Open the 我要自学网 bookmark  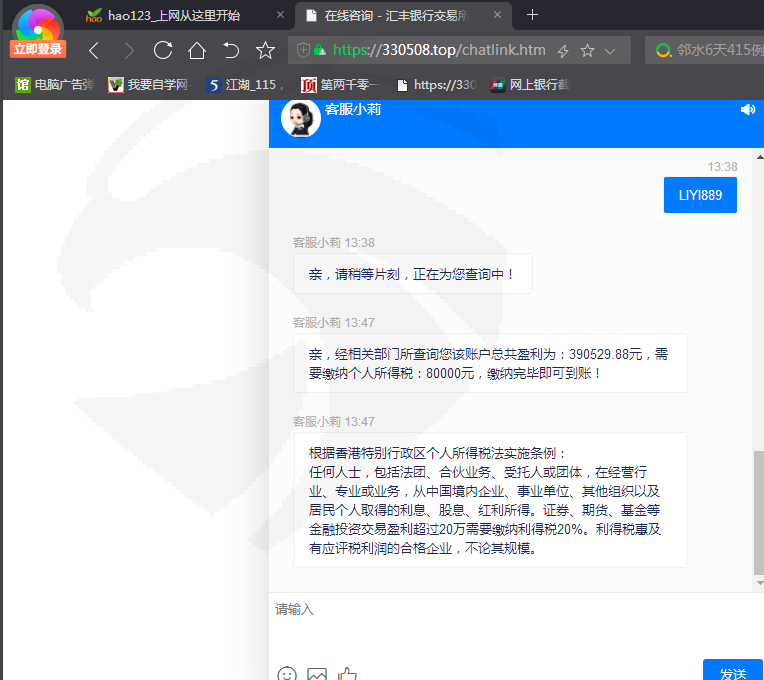coord(148,85)
